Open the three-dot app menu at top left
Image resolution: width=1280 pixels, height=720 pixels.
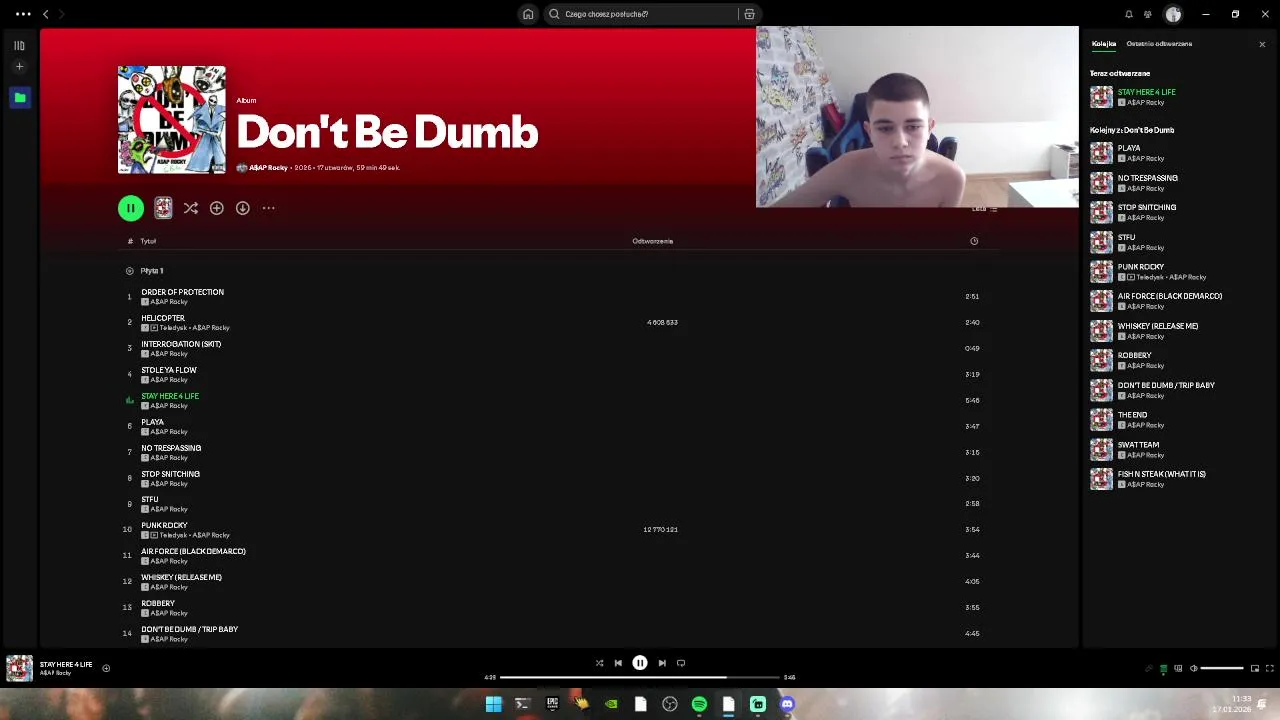pos(23,14)
